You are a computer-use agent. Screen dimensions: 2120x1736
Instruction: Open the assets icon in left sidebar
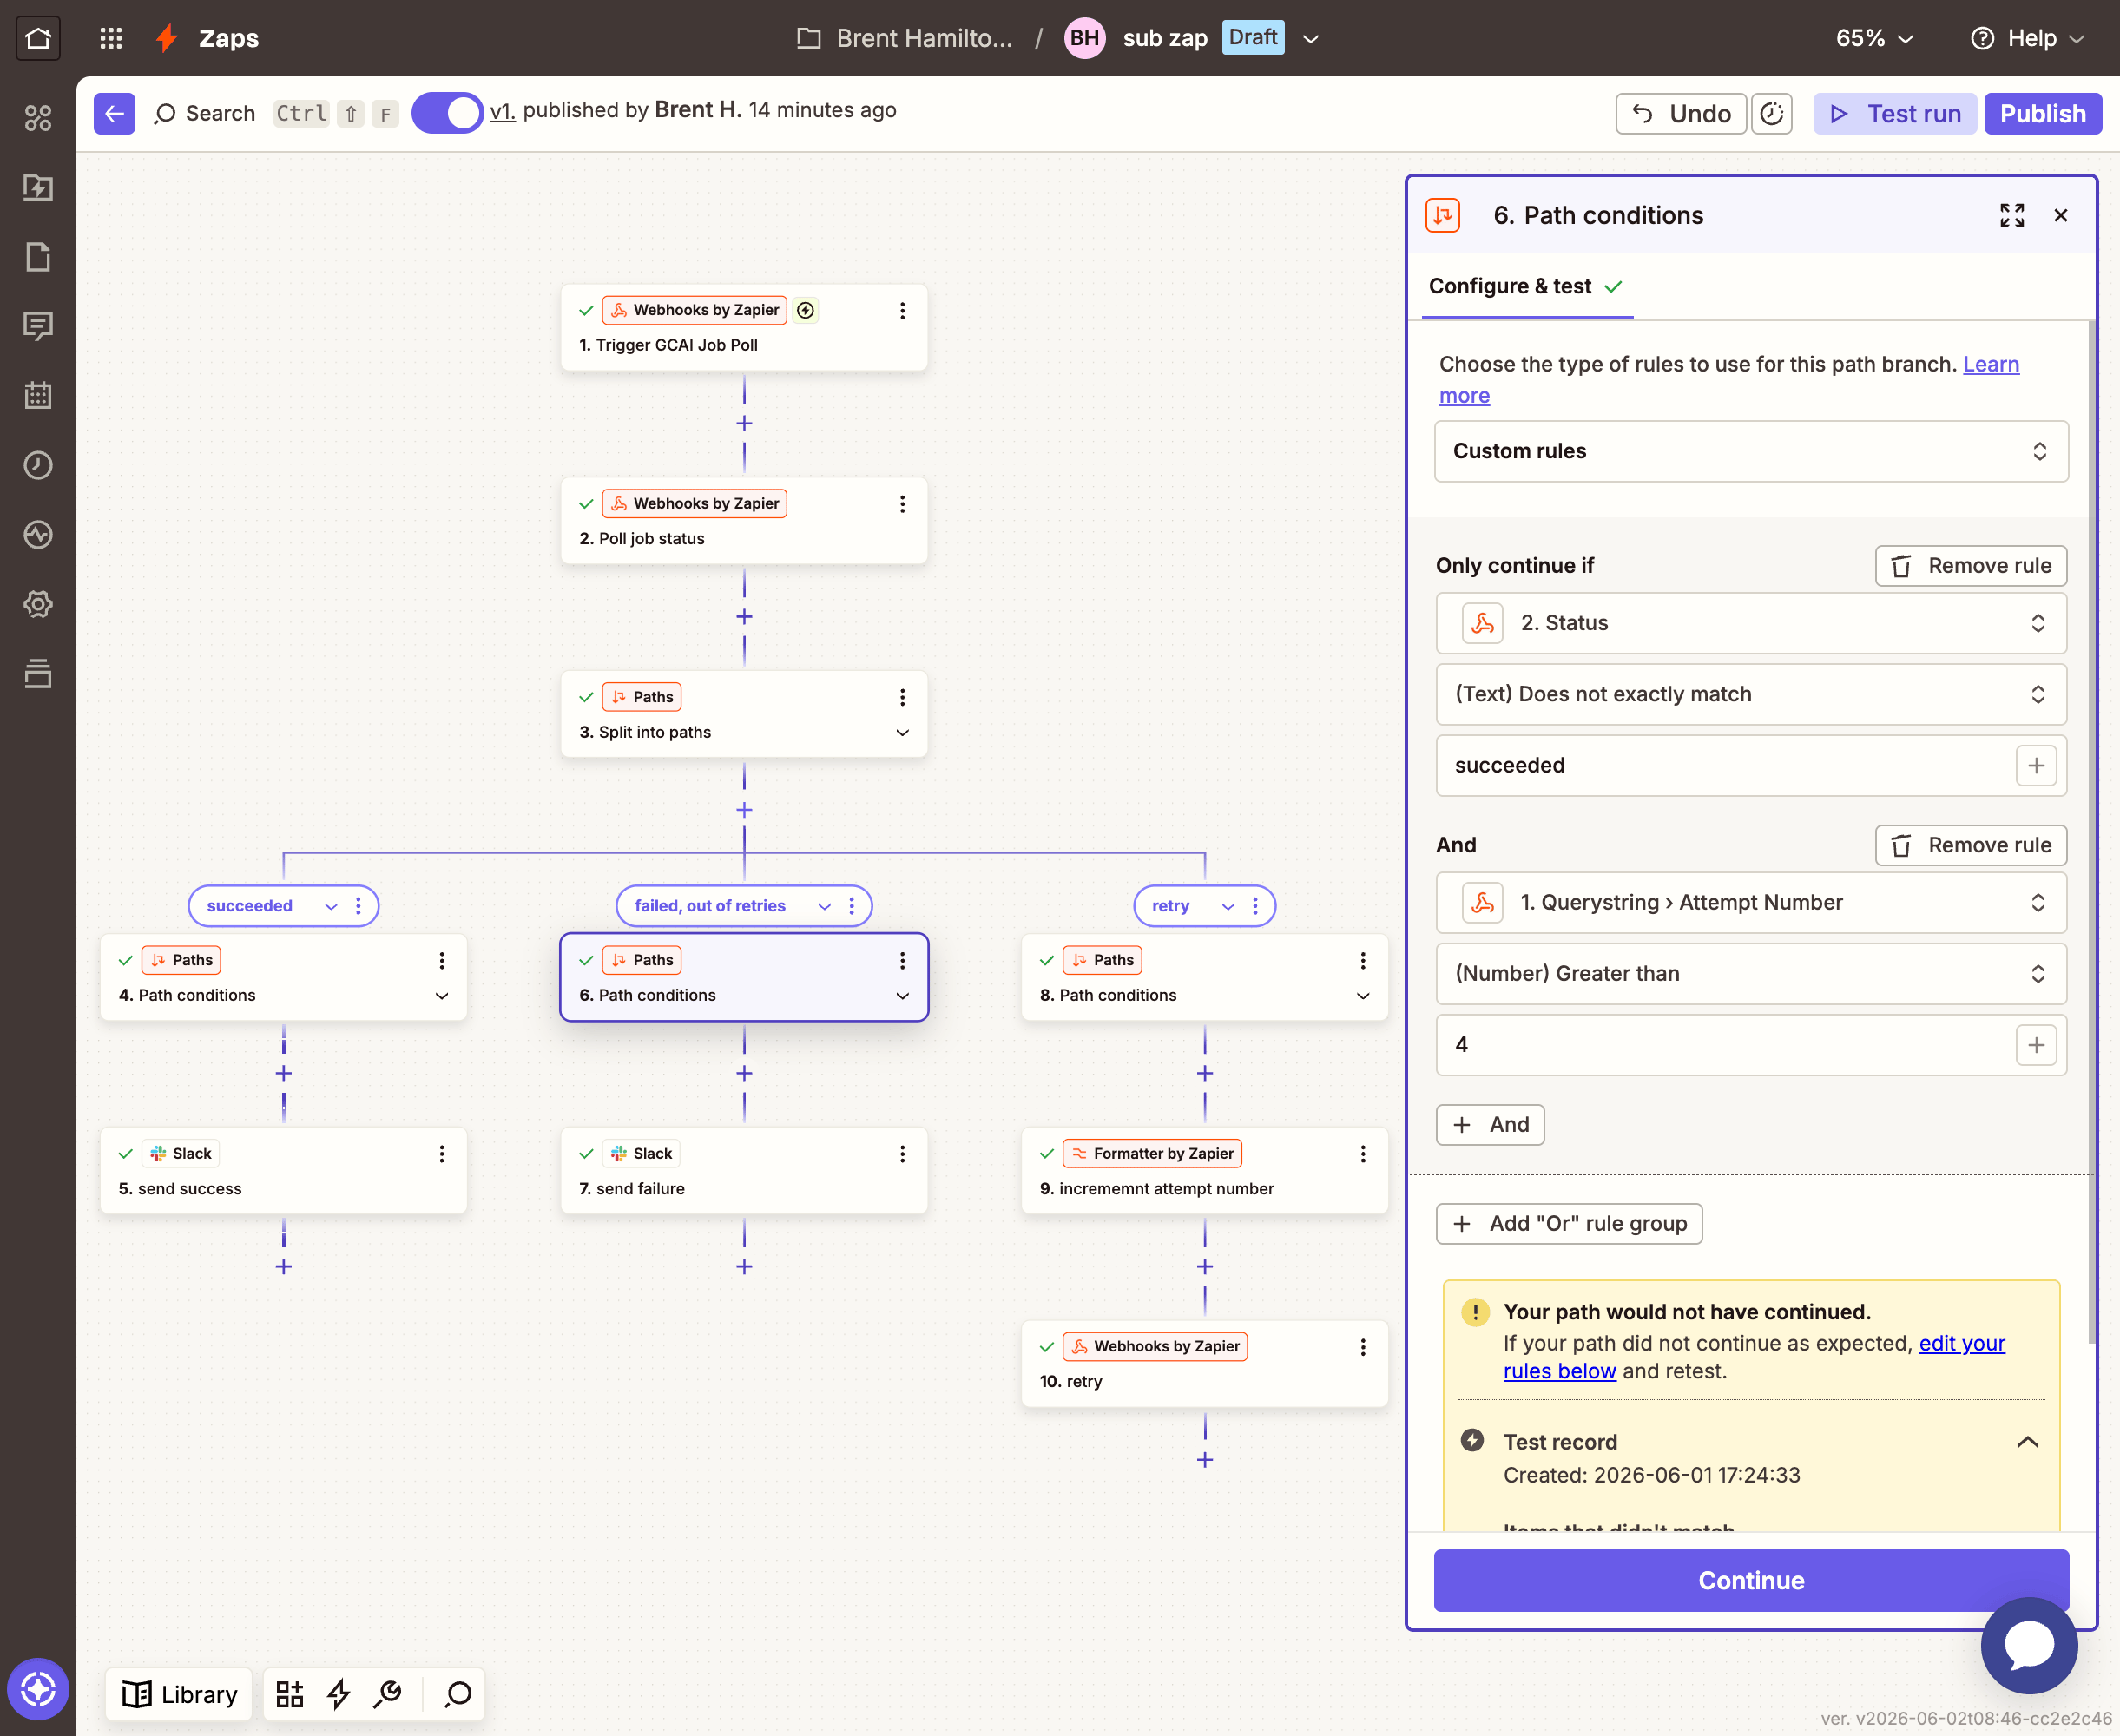click(38, 118)
